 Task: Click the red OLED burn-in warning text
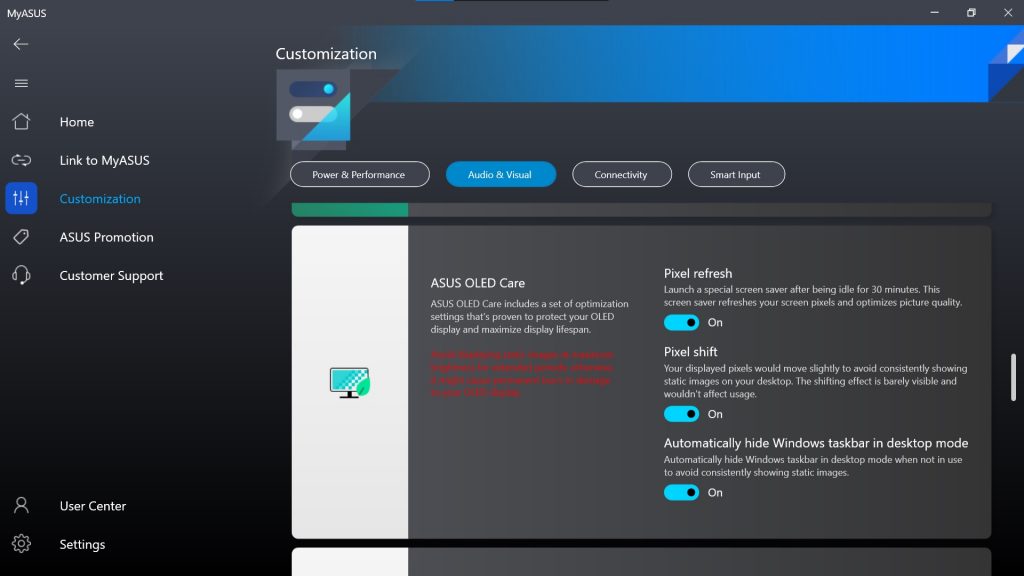[522, 374]
